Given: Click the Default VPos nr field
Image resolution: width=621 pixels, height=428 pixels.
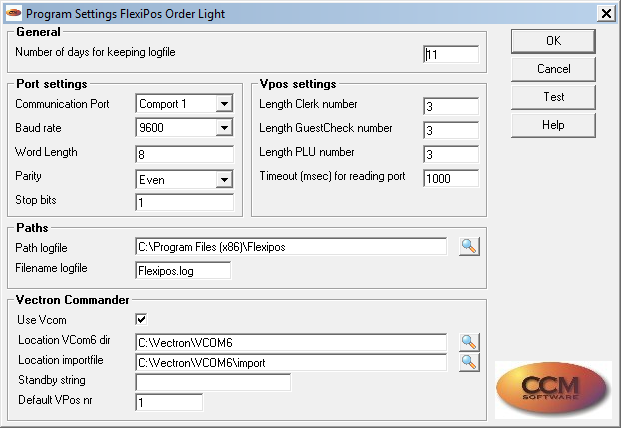Looking at the screenshot, I should click(169, 402).
